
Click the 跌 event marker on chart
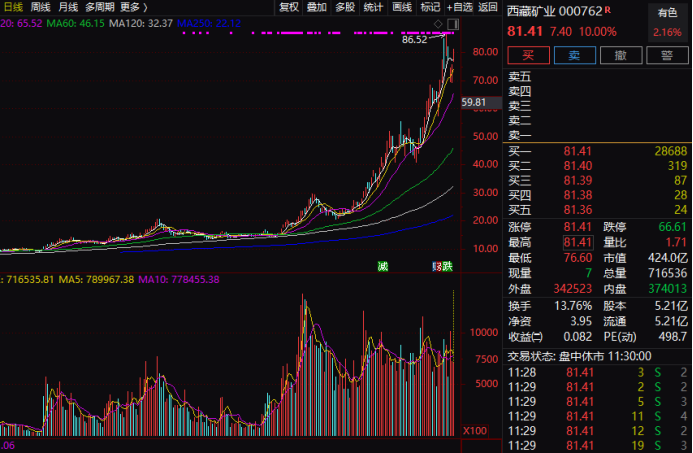click(x=448, y=265)
